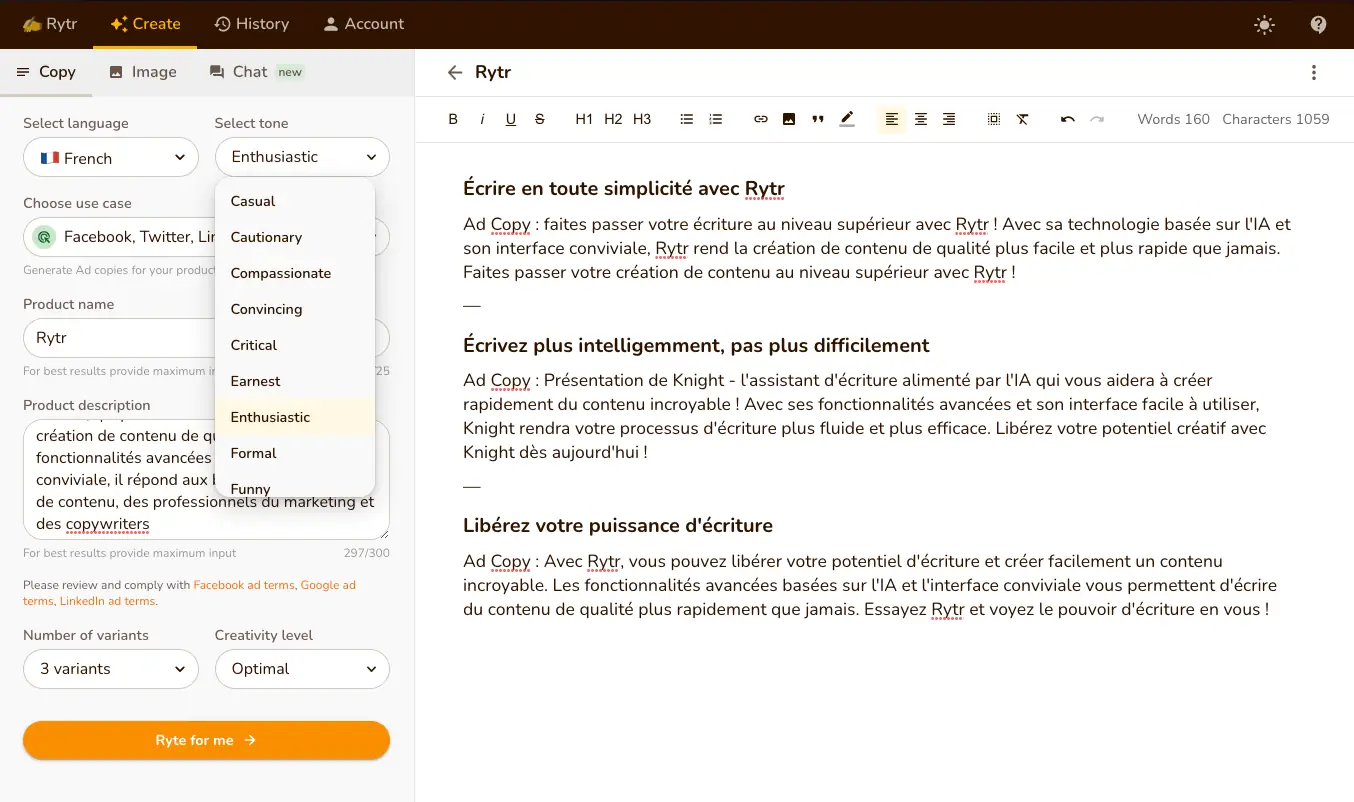Set heading level H1
The image size is (1354, 802).
(x=584, y=119)
